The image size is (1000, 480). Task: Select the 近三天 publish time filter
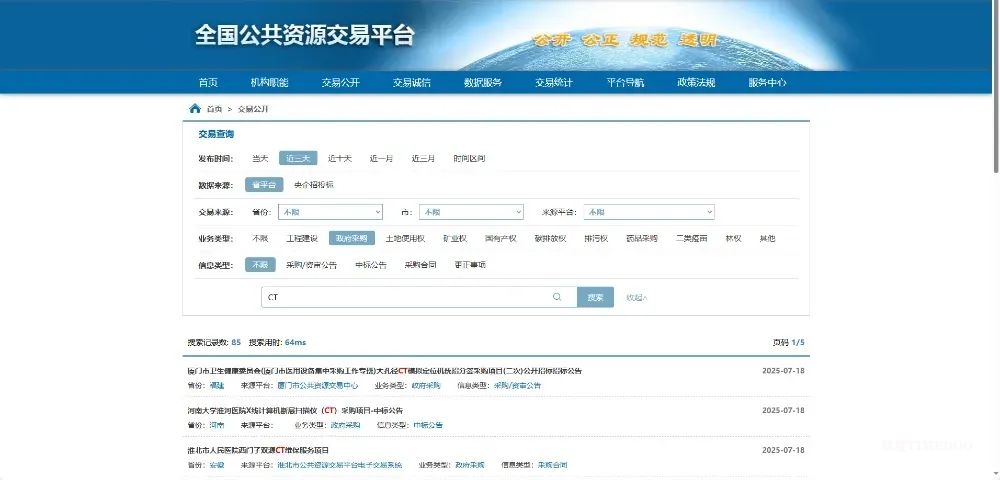tap(298, 159)
